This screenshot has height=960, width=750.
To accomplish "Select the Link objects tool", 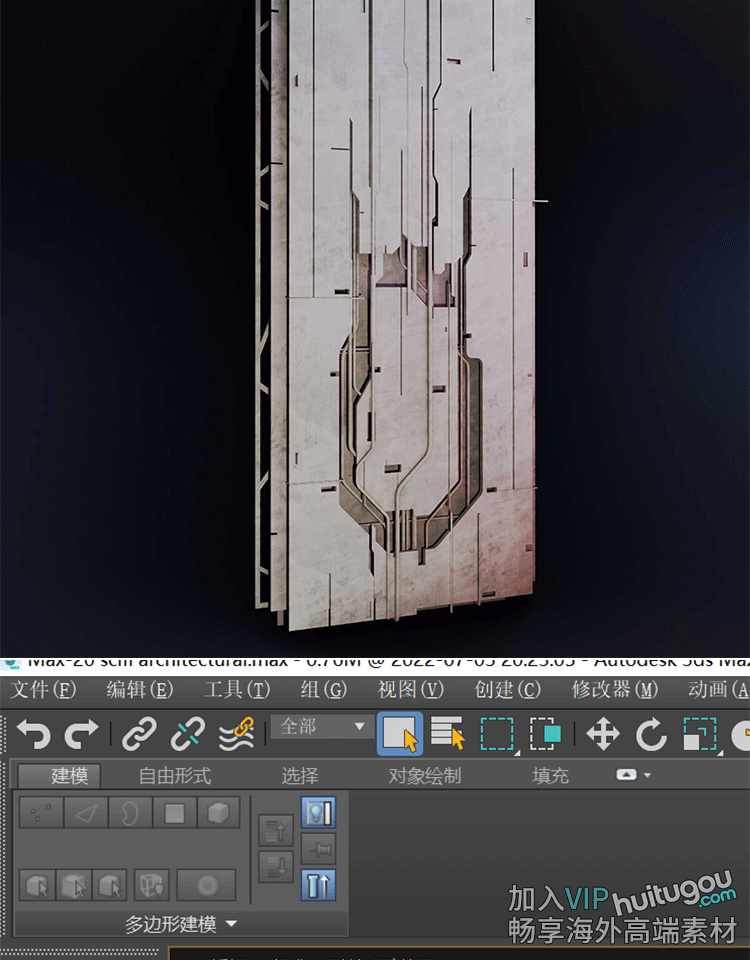I will click(139, 735).
